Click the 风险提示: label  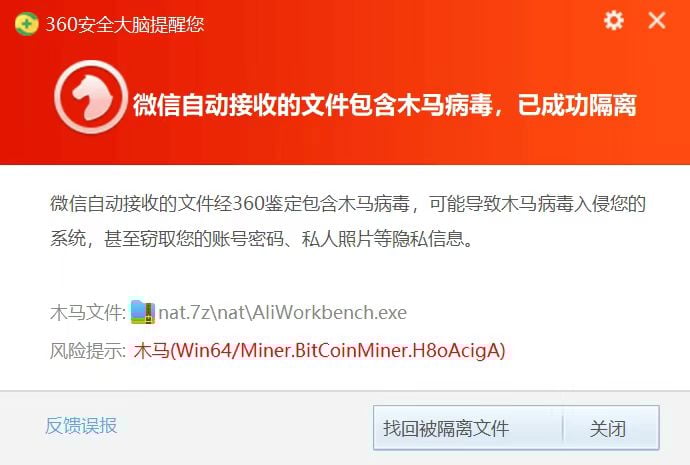88,351
